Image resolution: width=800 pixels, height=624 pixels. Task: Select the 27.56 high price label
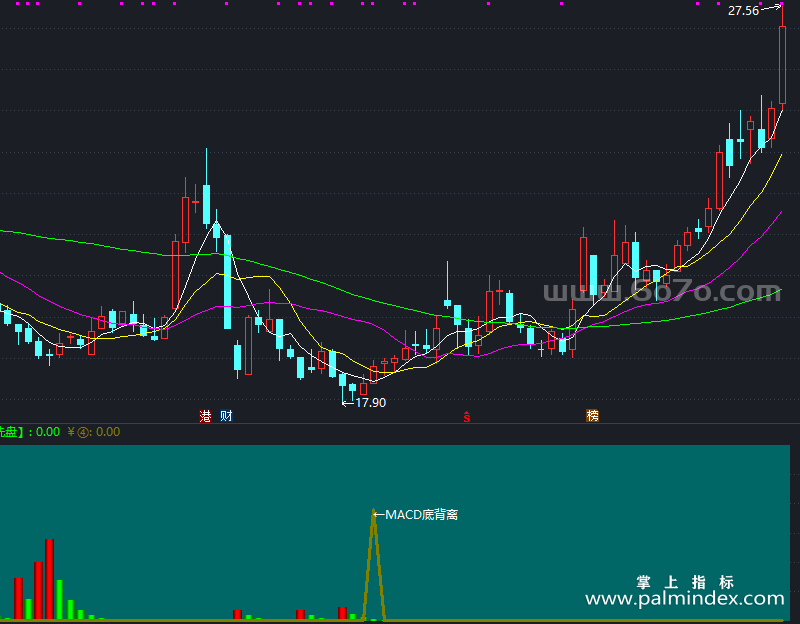tap(743, 11)
